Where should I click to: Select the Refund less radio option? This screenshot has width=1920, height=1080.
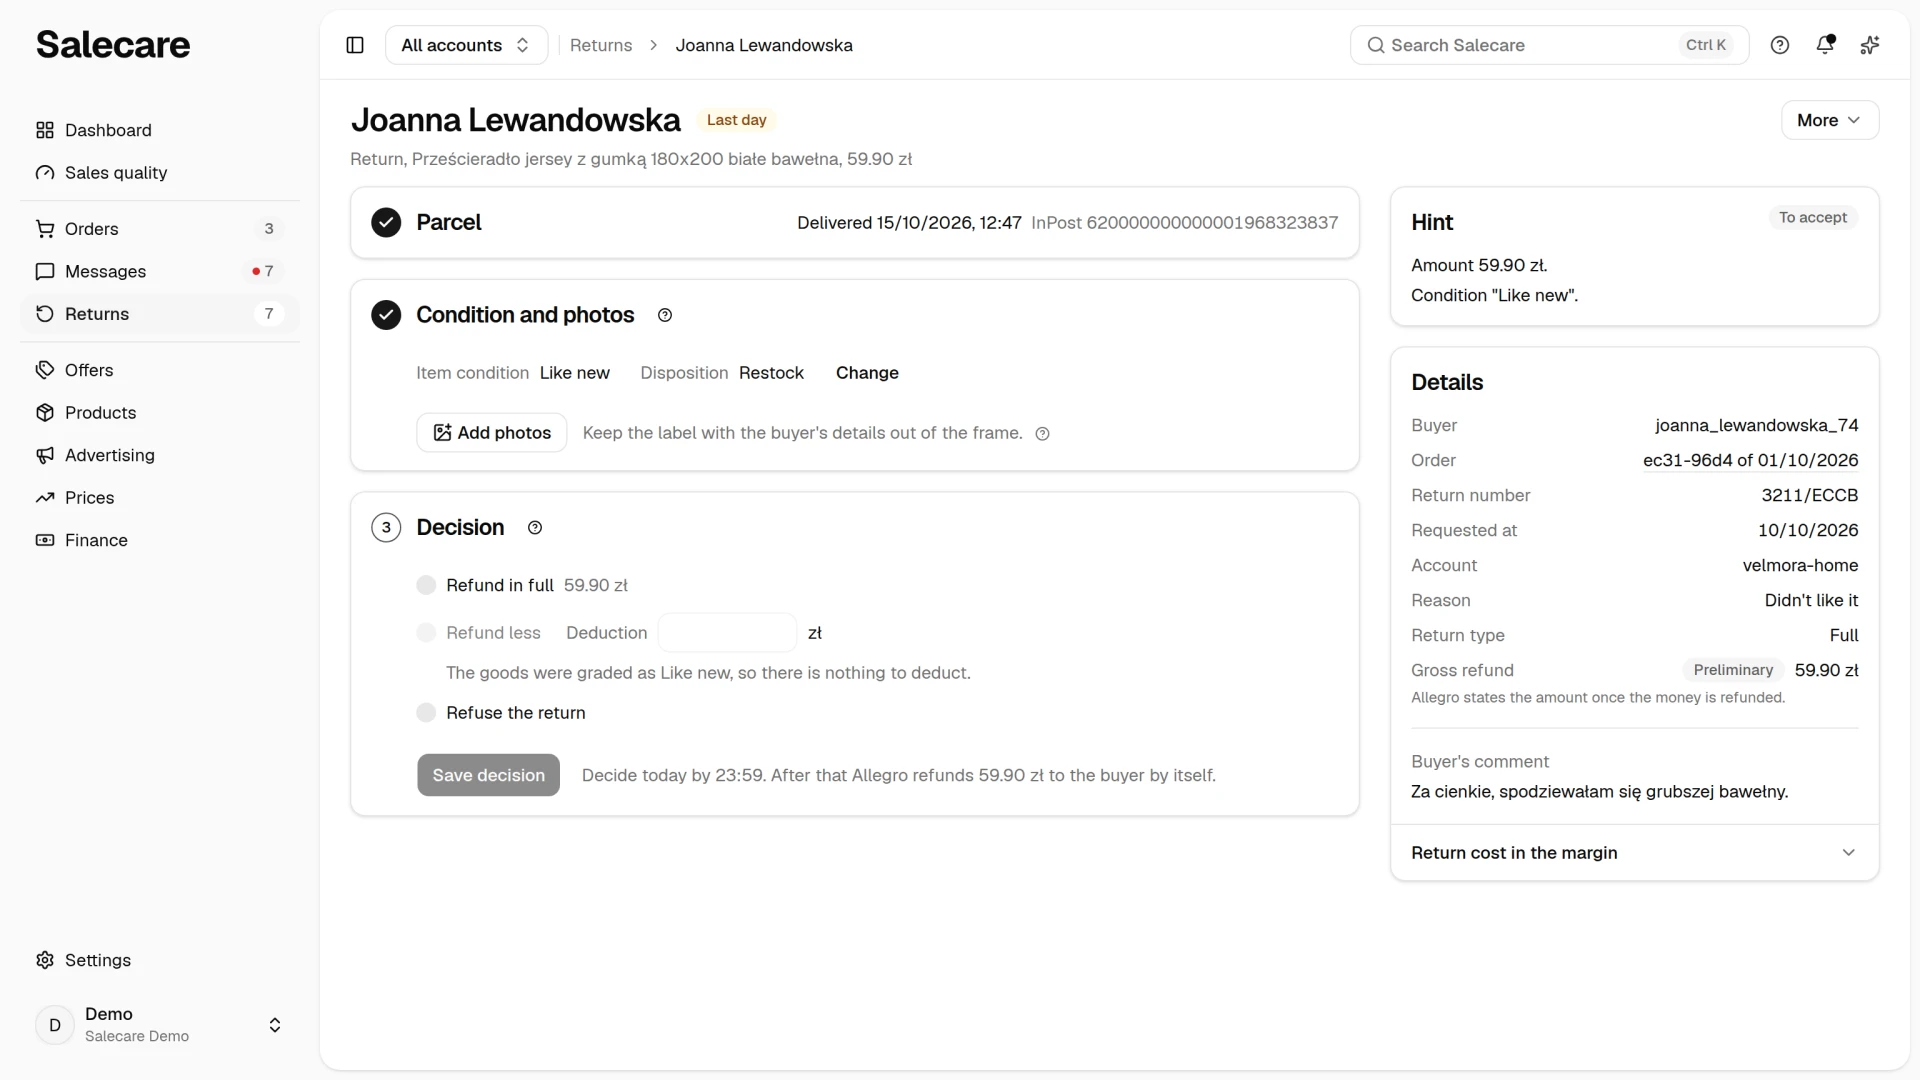click(x=426, y=633)
